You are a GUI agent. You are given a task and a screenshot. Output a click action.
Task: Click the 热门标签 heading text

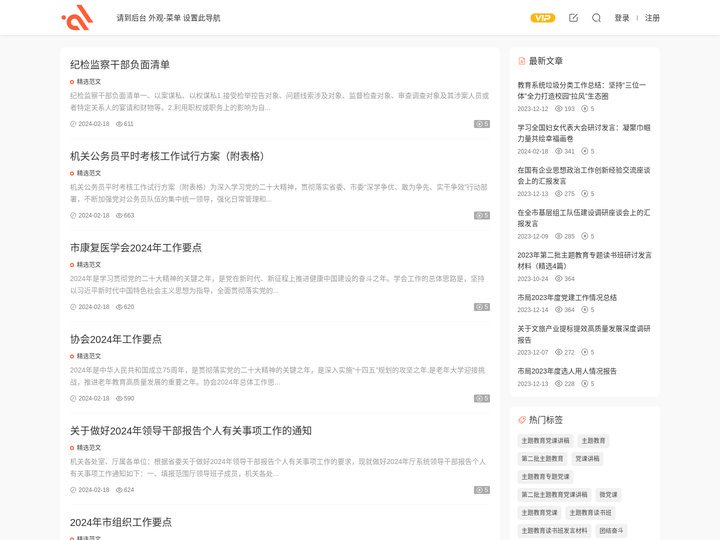(546, 420)
